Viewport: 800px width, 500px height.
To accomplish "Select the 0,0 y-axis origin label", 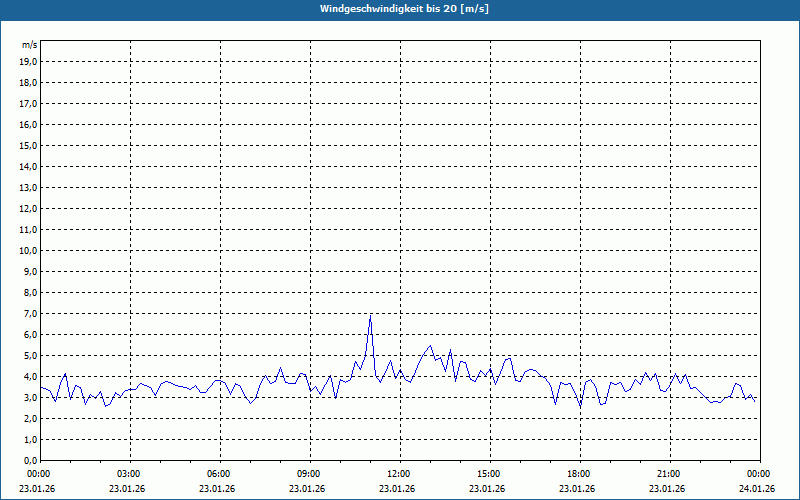I will coord(31,460).
